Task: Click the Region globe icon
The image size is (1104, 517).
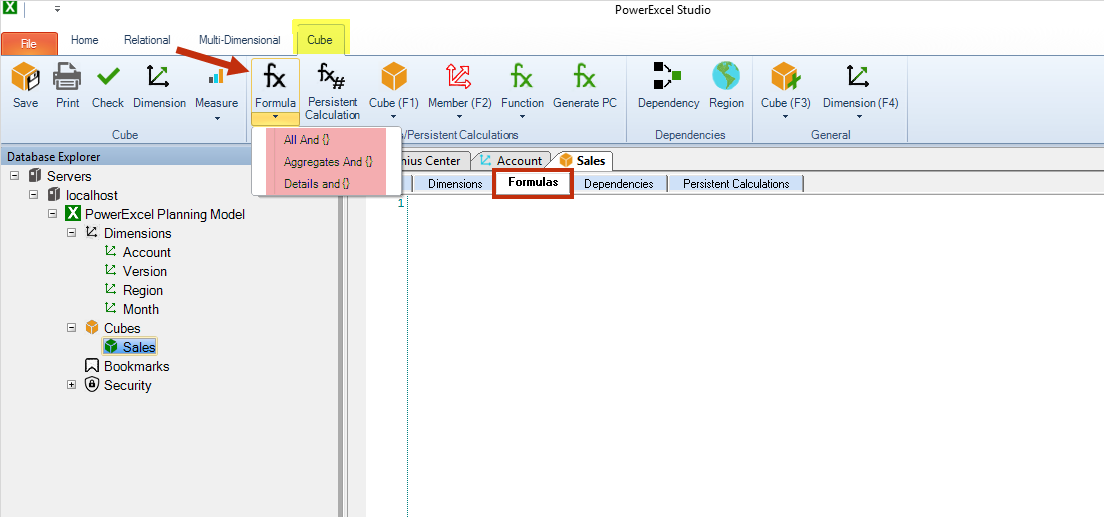Action: (x=726, y=76)
